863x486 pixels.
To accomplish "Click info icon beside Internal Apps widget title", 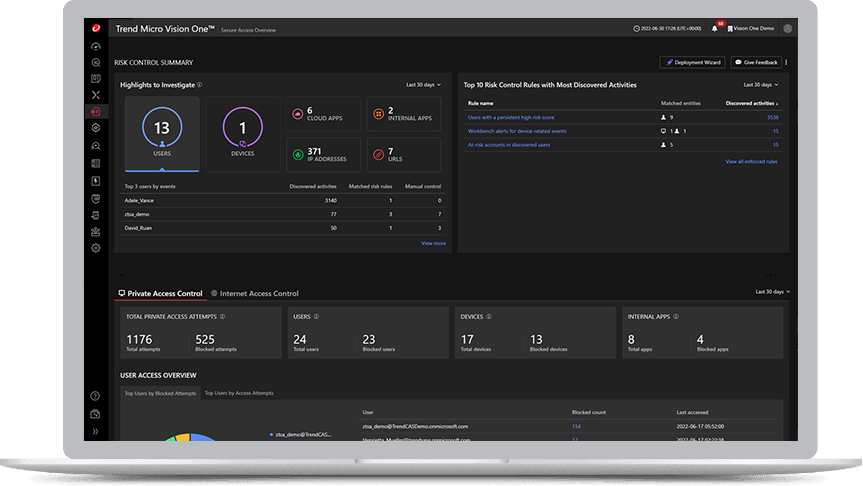I will pyautogui.click(x=676, y=316).
